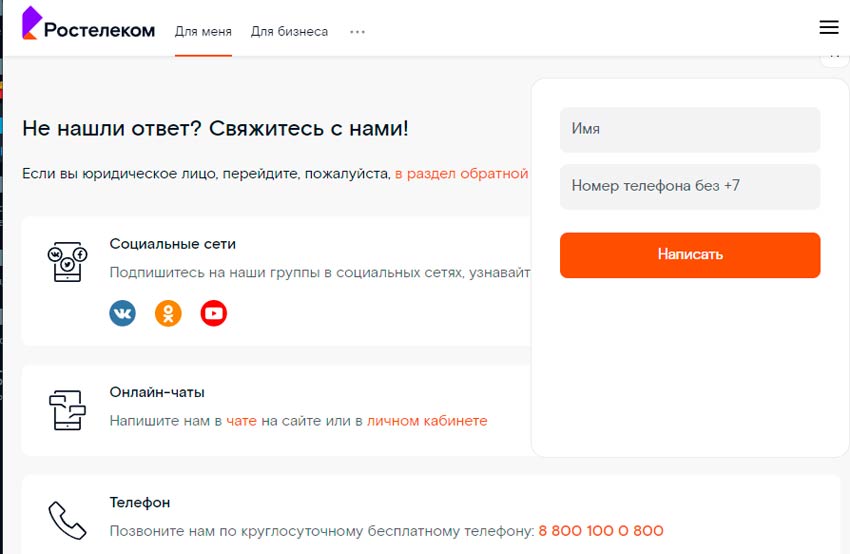The height and width of the screenshot is (554, 850).
Task: Click the "Социальные сети" heading
Action: pyautogui.click(x=172, y=244)
